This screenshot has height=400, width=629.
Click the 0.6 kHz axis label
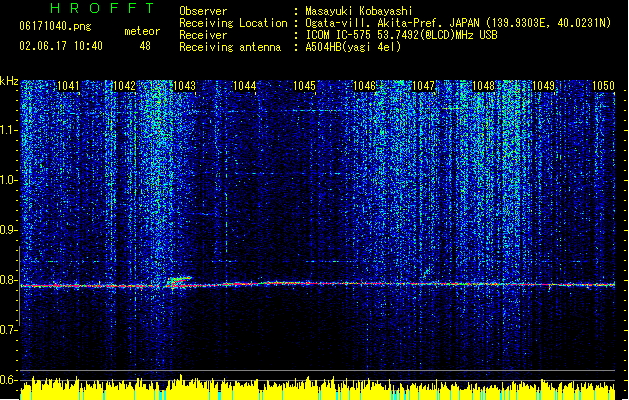[9, 380]
